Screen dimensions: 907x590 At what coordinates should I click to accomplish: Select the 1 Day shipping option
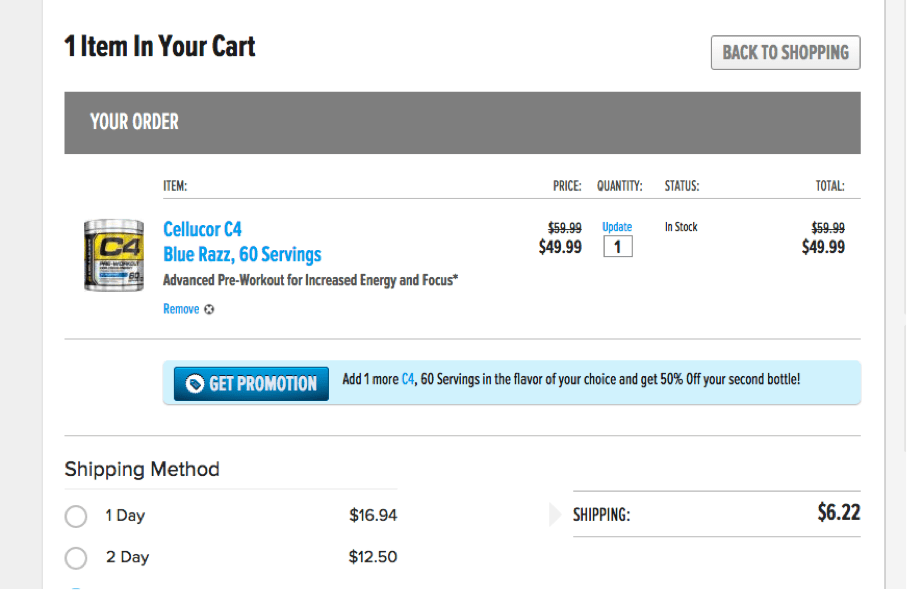(x=76, y=516)
